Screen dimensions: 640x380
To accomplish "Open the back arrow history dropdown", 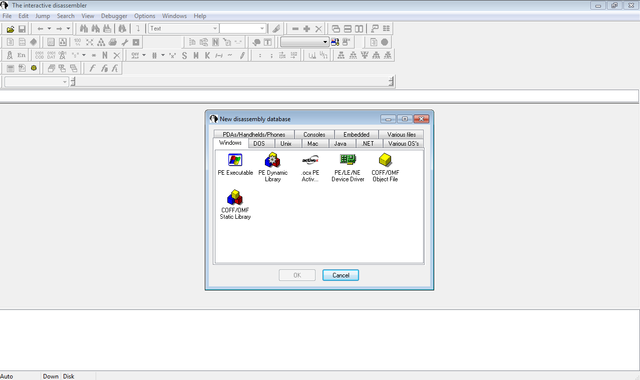I will pos(49,29).
